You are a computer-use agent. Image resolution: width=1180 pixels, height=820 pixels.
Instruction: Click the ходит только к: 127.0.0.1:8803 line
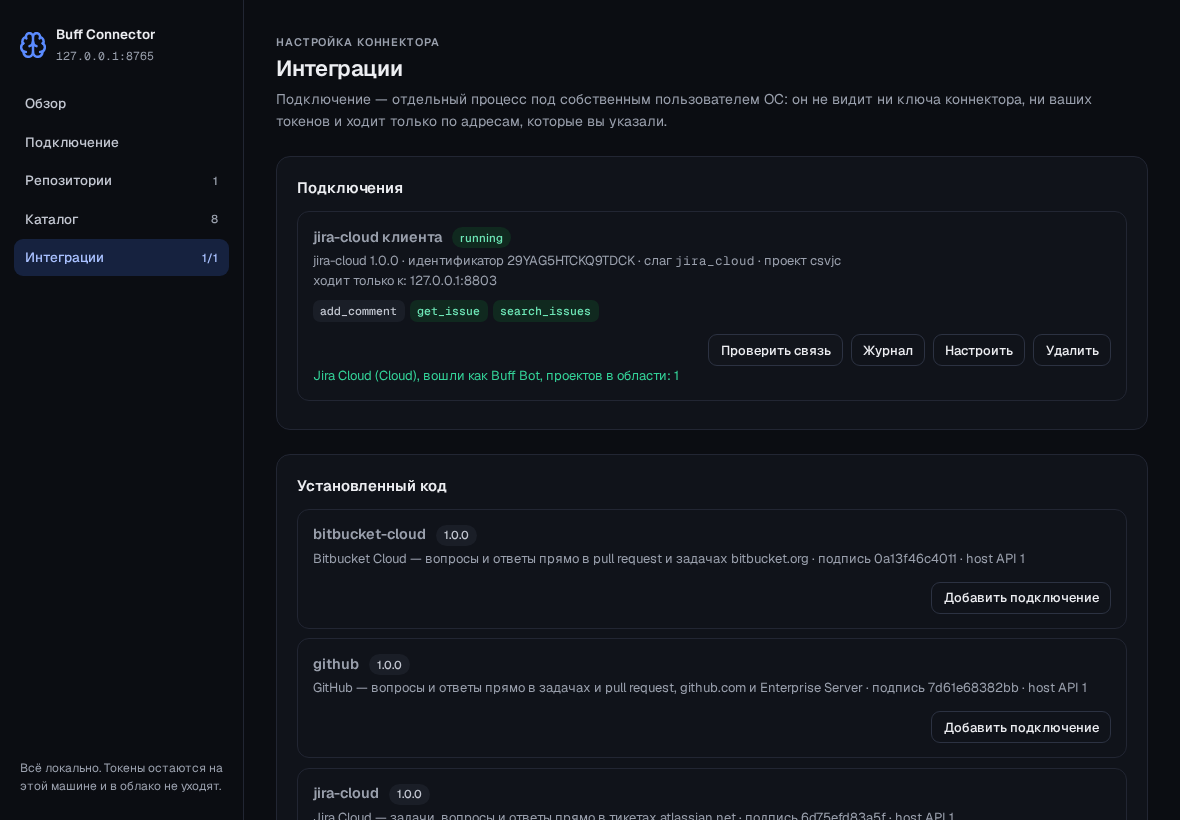point(405,281)
